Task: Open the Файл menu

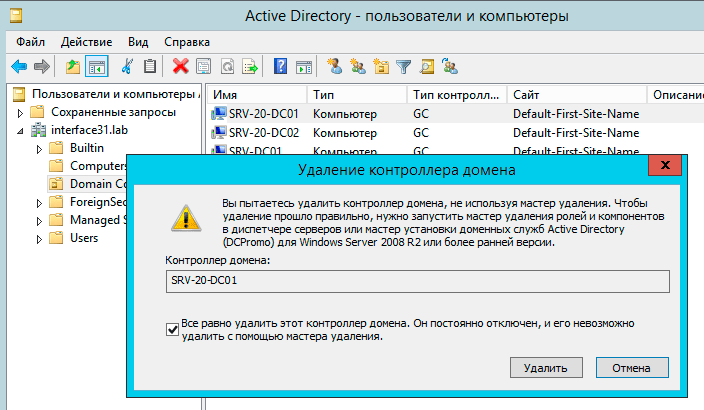Action: (x=30, y=42)
